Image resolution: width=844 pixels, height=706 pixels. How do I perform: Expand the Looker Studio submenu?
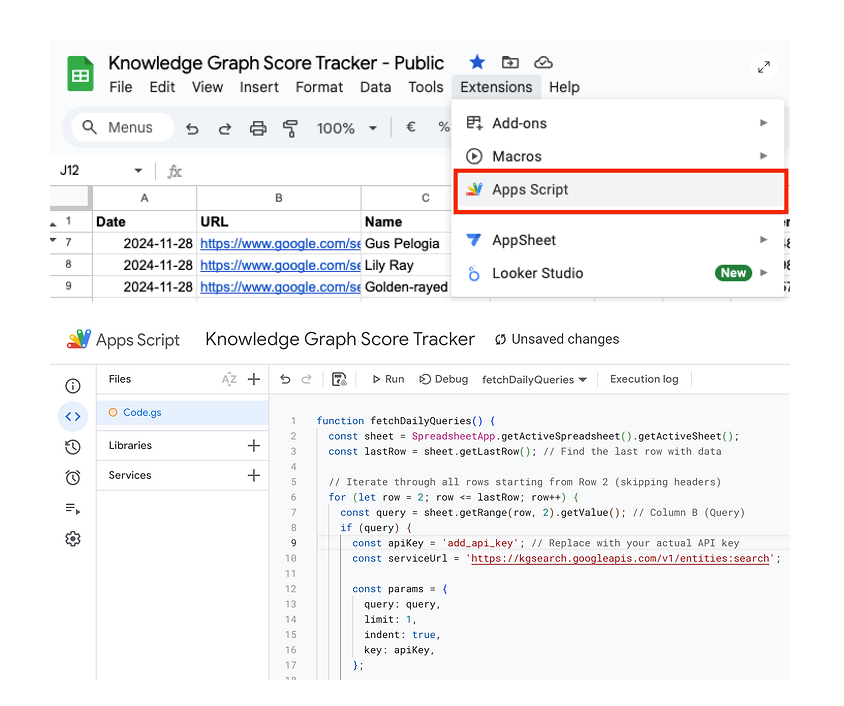pyautogui.click(x=617, y=273)
